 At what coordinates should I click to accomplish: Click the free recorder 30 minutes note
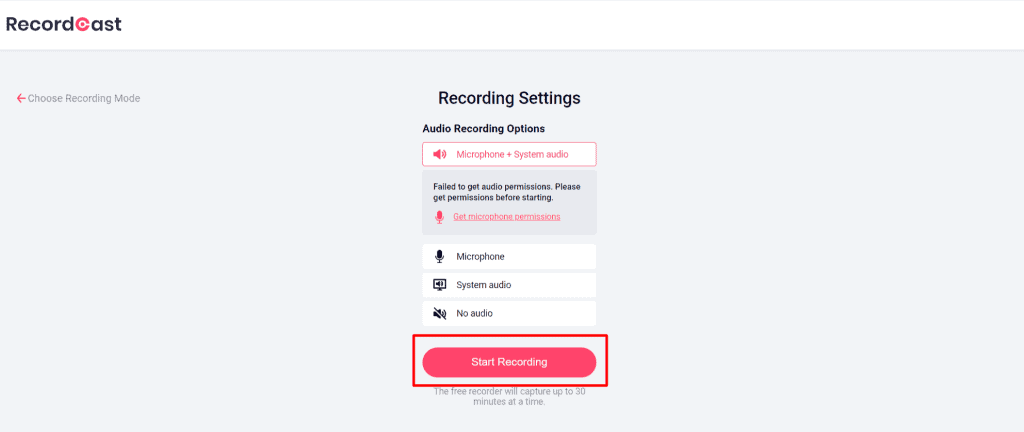(x=509, y=397)
